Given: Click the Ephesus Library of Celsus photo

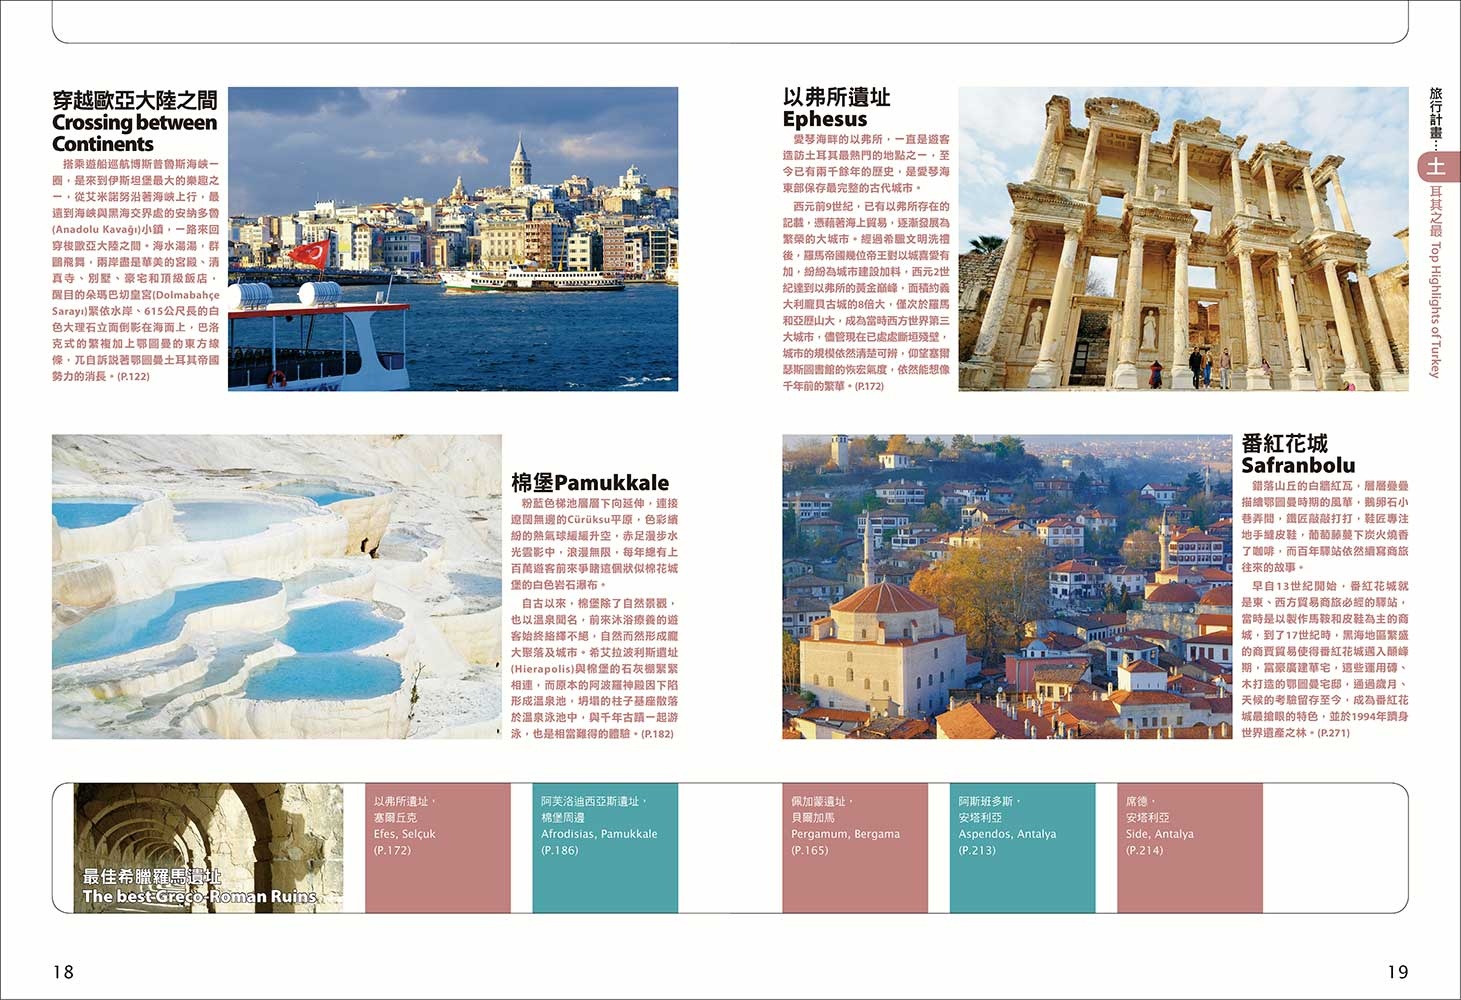Looking at the screenshot, I should coord(1183,238).
